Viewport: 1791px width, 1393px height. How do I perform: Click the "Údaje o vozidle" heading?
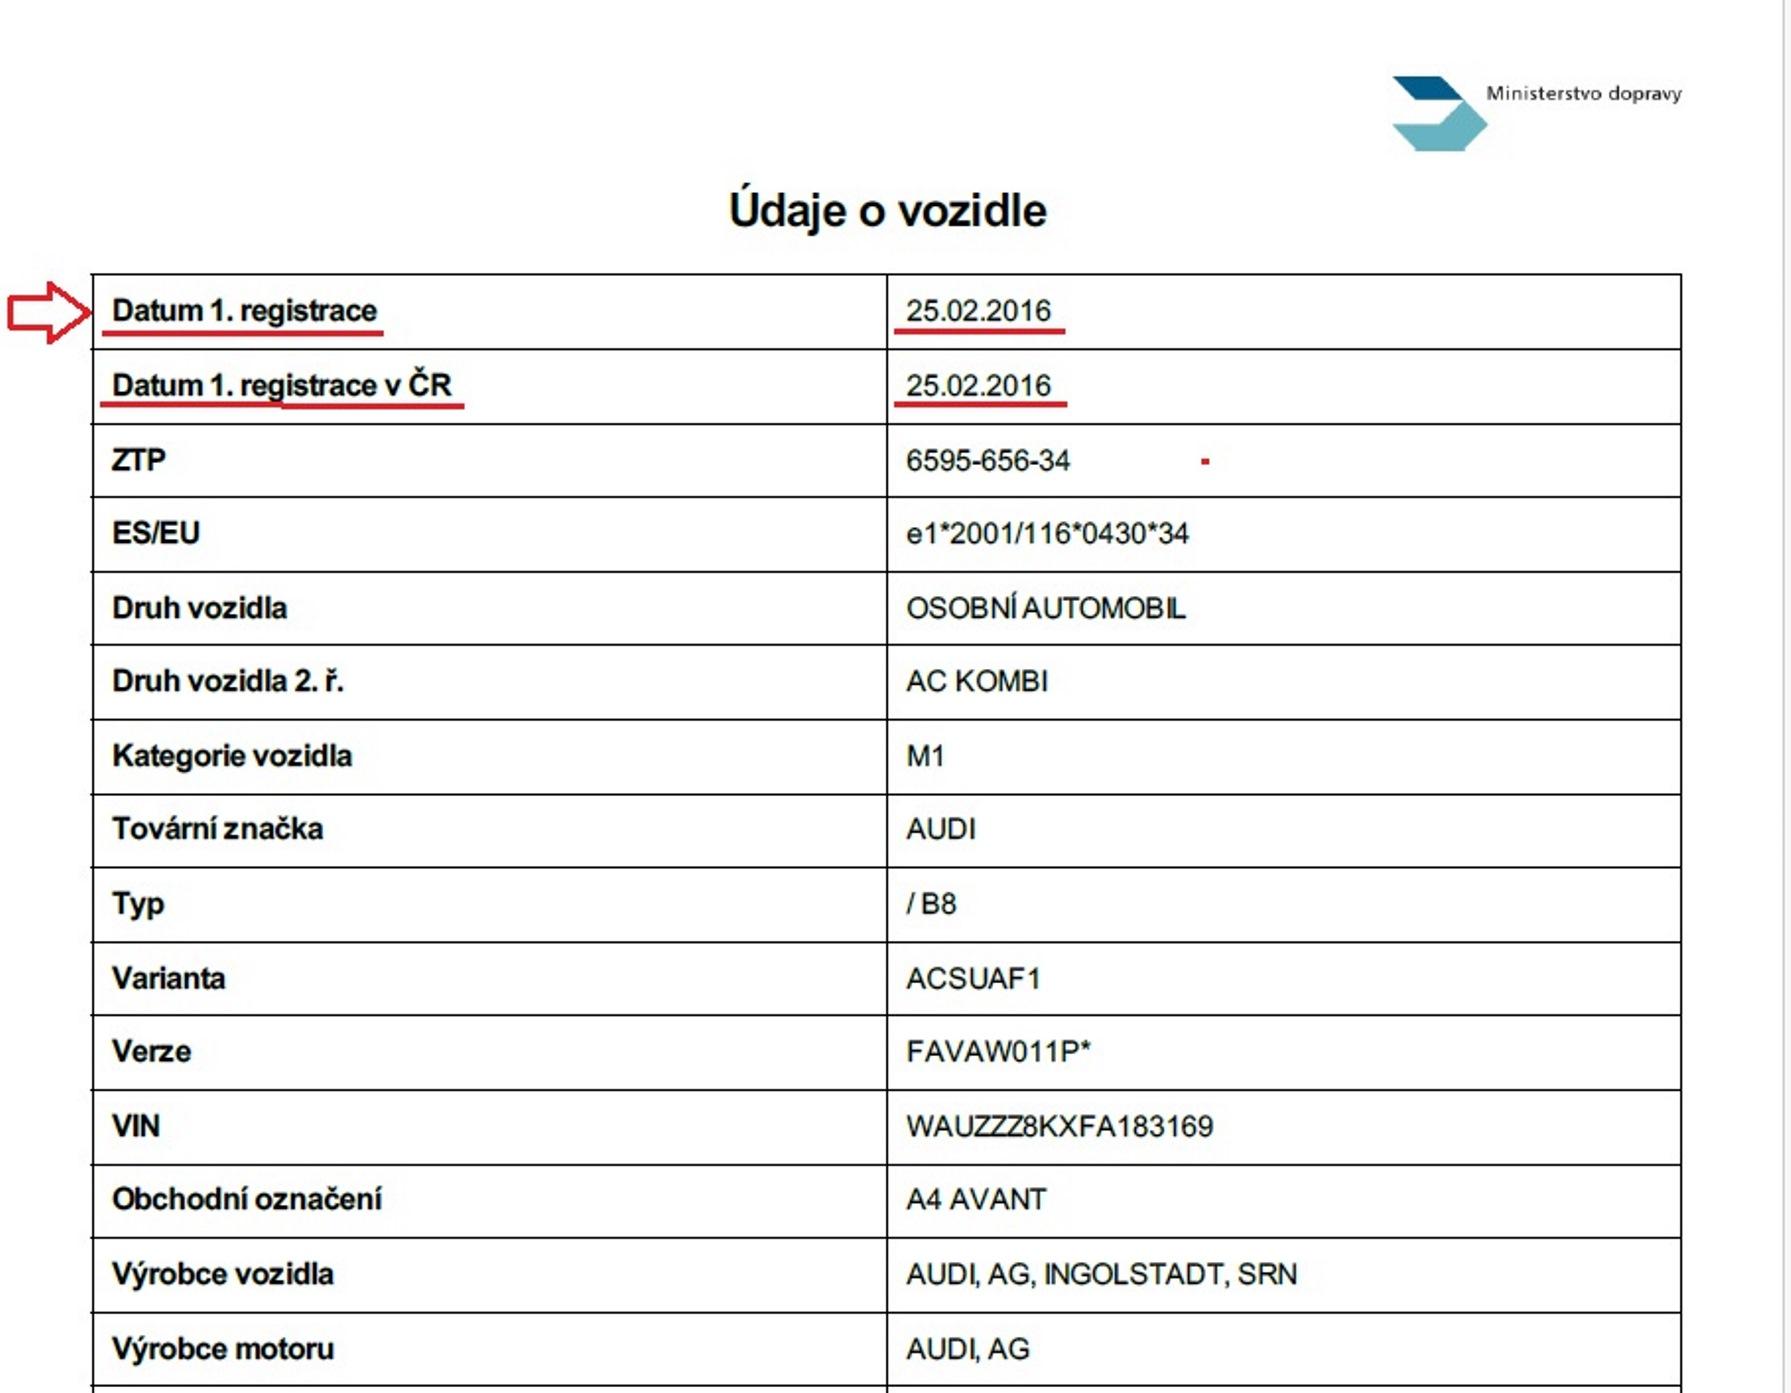pos(887,210)
